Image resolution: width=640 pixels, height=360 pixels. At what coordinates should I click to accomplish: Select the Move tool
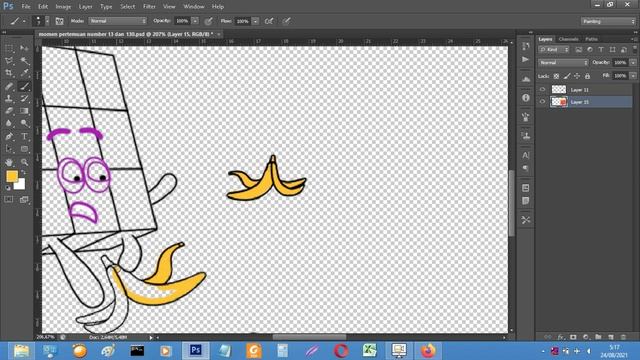click(24, 49)
